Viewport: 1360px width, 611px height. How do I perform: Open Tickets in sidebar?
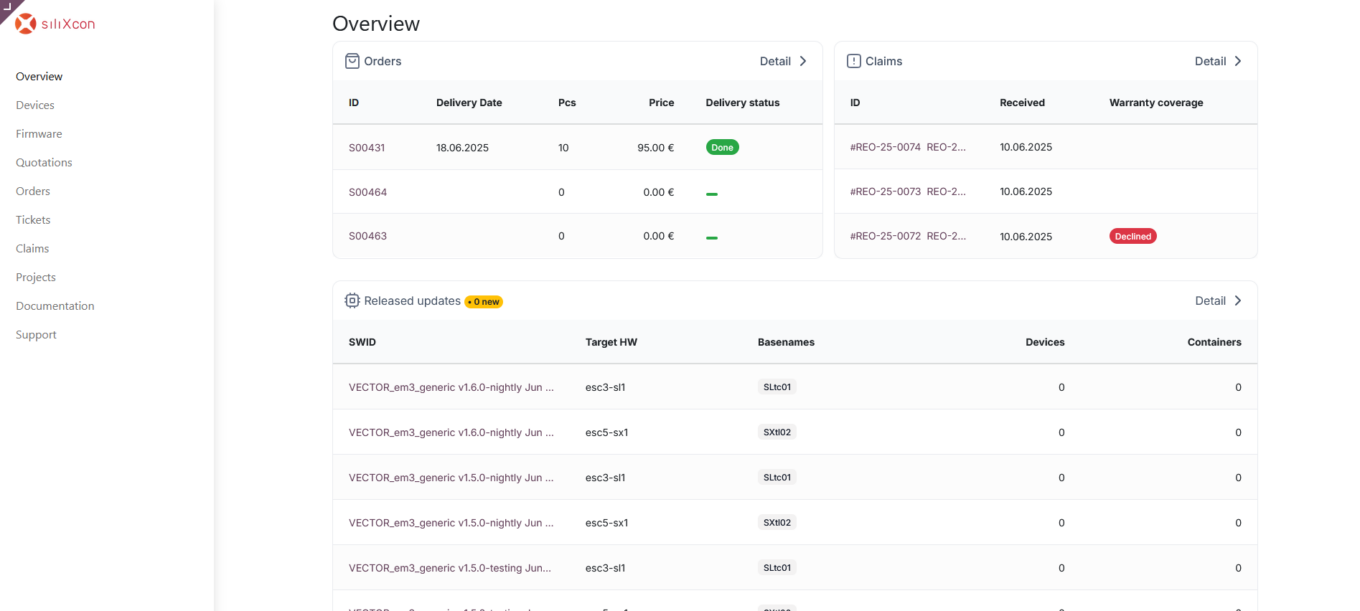coord(33,220)
